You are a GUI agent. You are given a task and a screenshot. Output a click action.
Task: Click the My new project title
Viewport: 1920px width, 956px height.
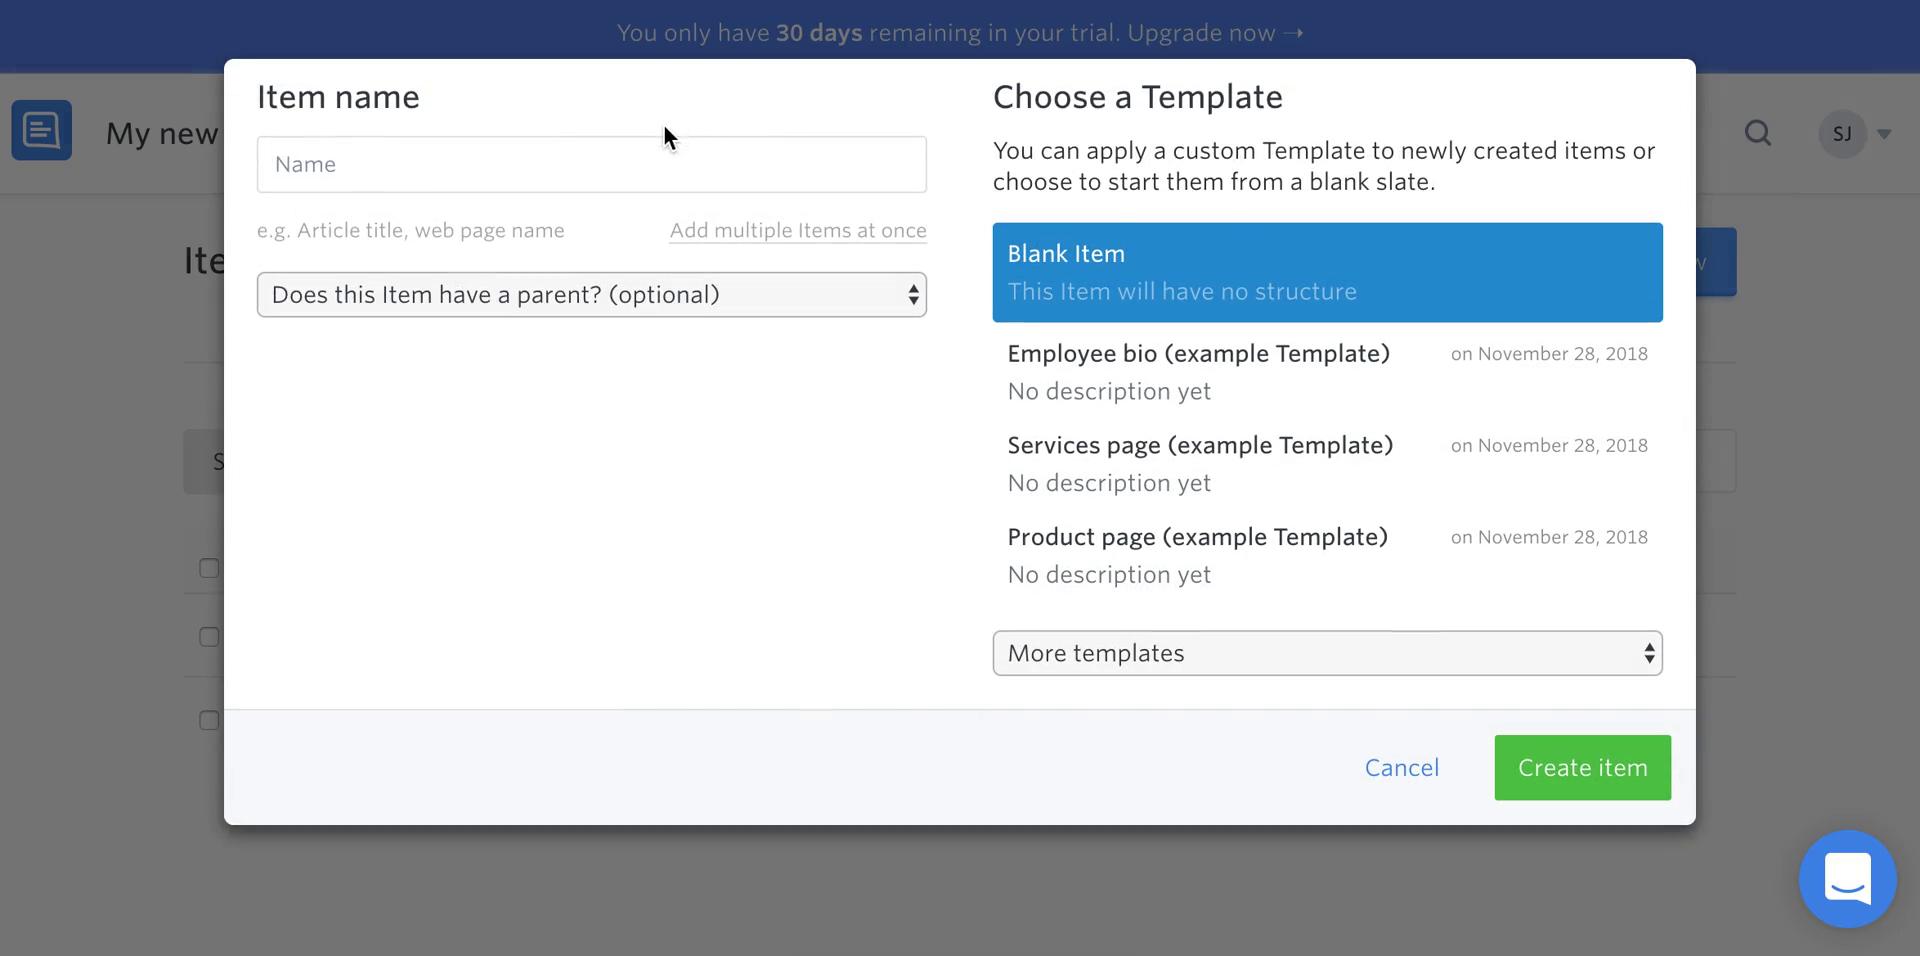[x=163, y=133]
